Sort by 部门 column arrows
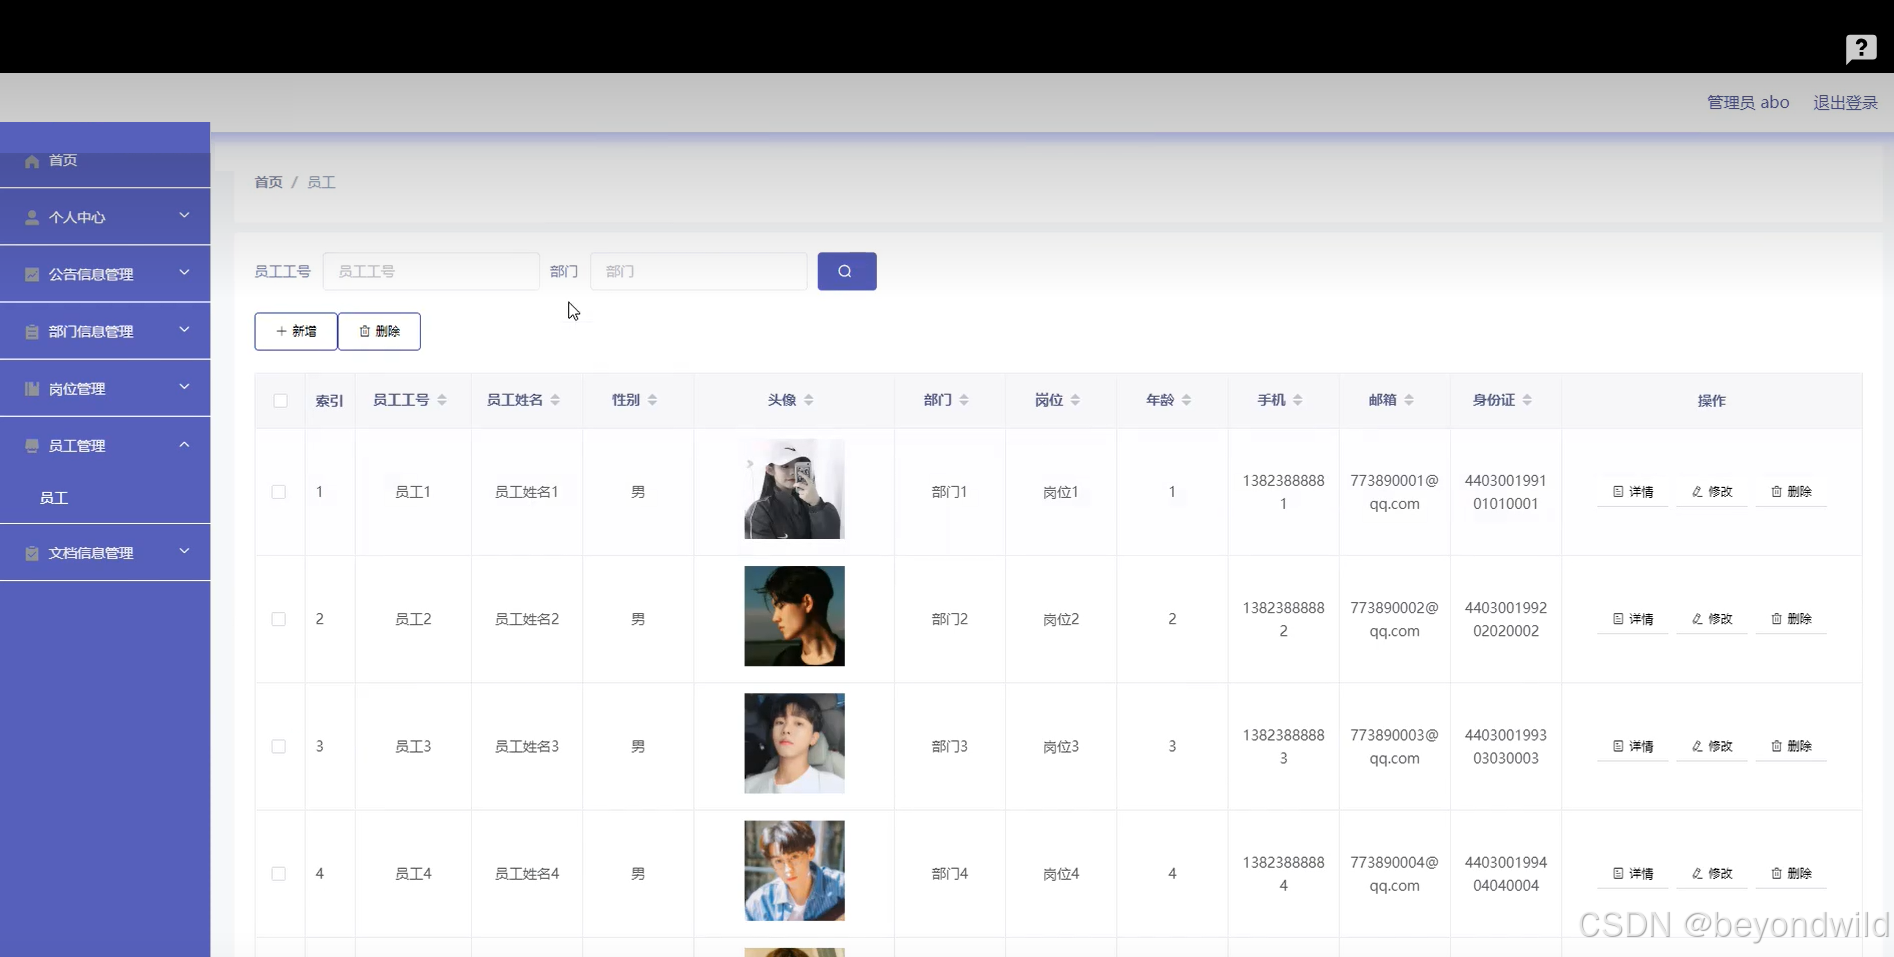Image resolution: width=1894 pixels, height=957 pixels. tap(964, 400)
